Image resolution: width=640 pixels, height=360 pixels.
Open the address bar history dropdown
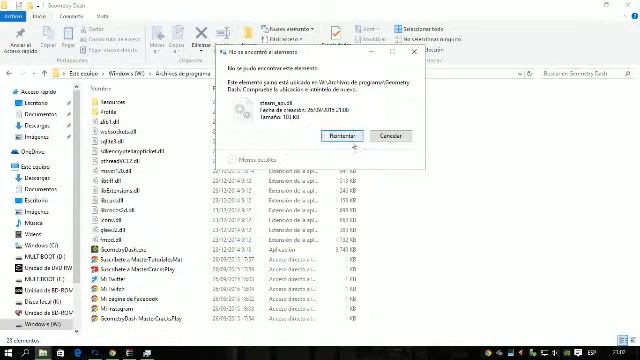tap(520, 74)
